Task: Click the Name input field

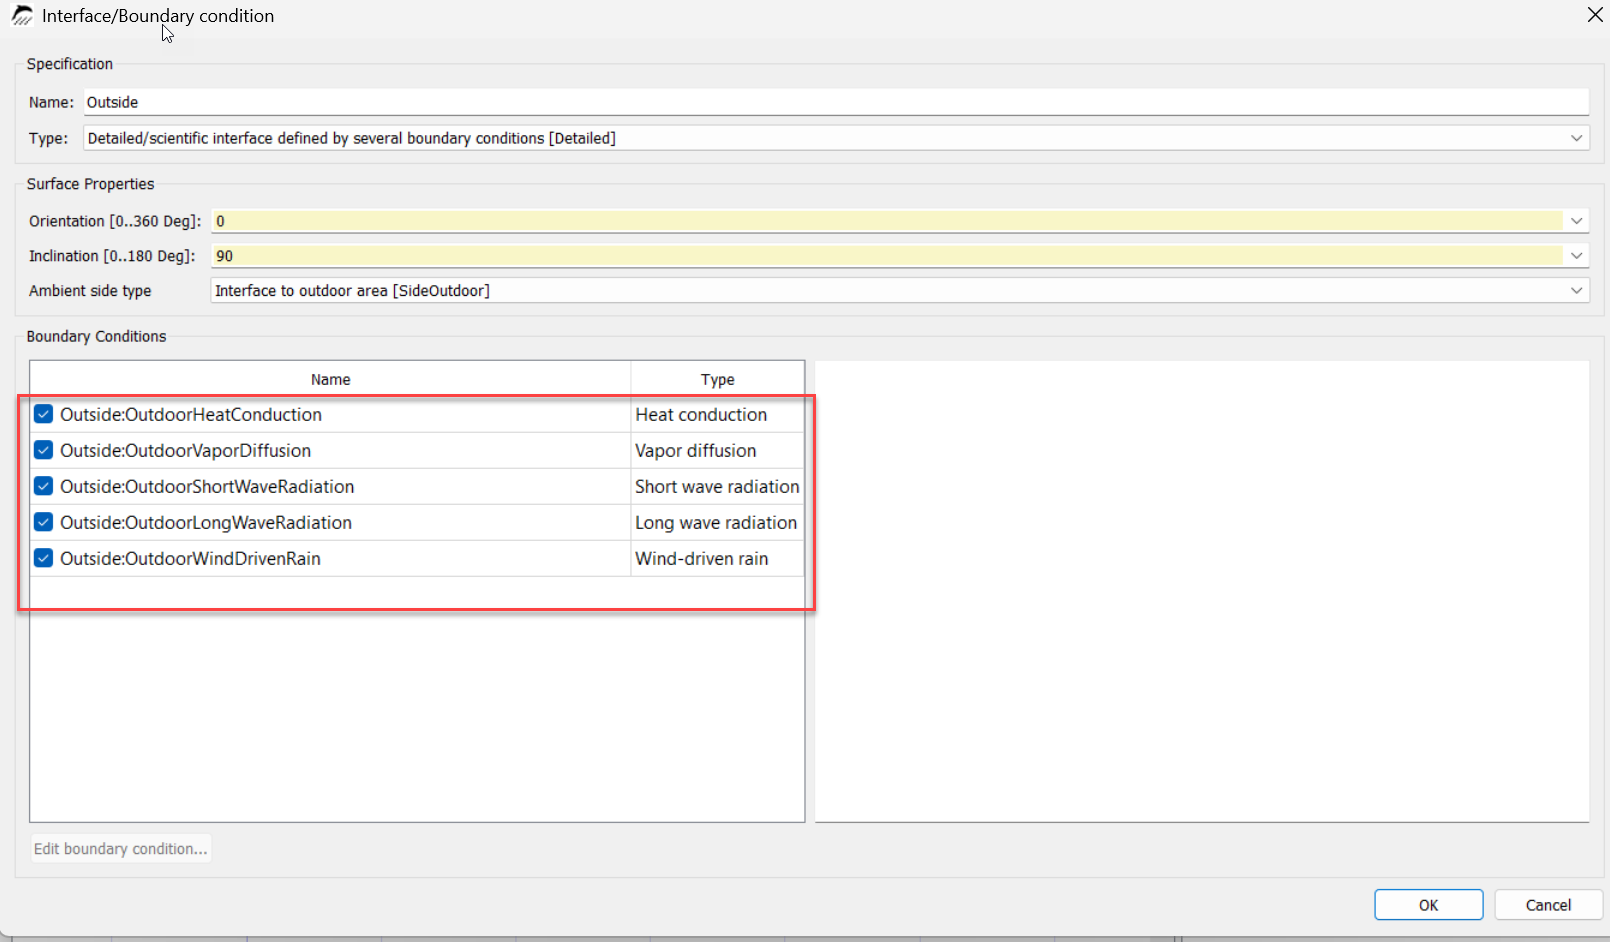Action: pyautogui.click(x=836, y=102)
